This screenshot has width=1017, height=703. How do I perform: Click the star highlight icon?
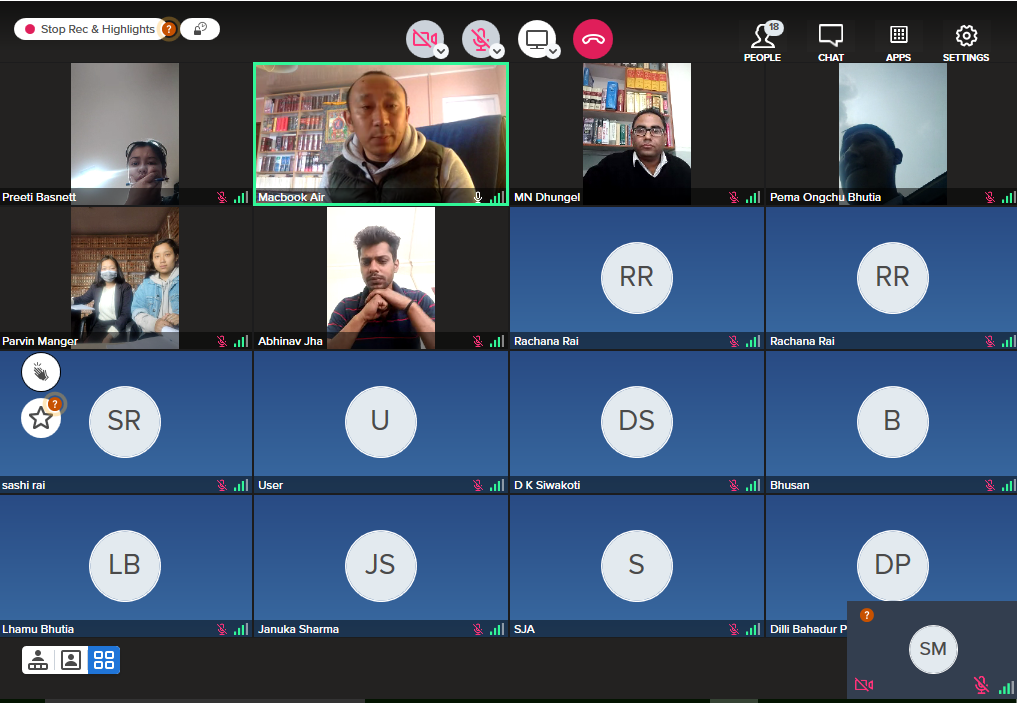tap(41, 418)
